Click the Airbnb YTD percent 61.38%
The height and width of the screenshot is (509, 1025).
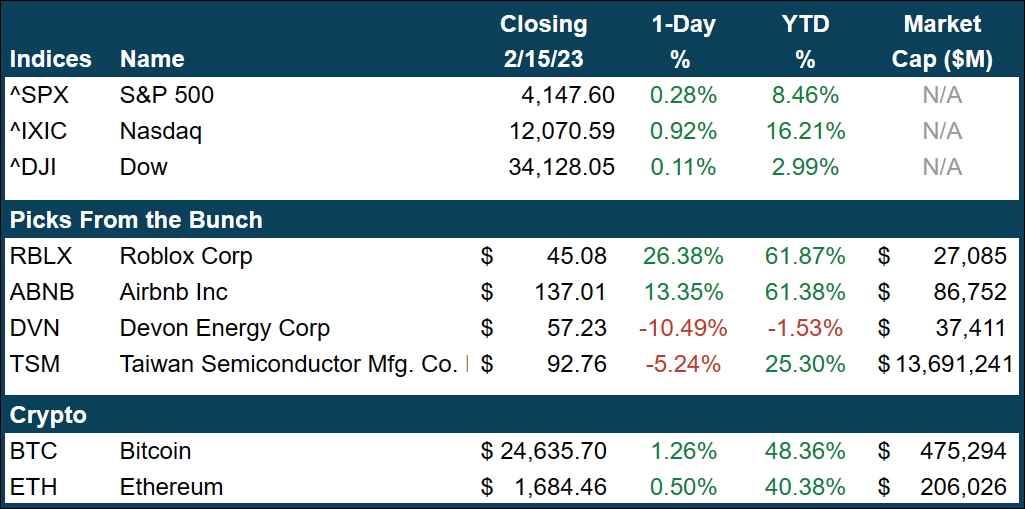click(x=805, y=292)
